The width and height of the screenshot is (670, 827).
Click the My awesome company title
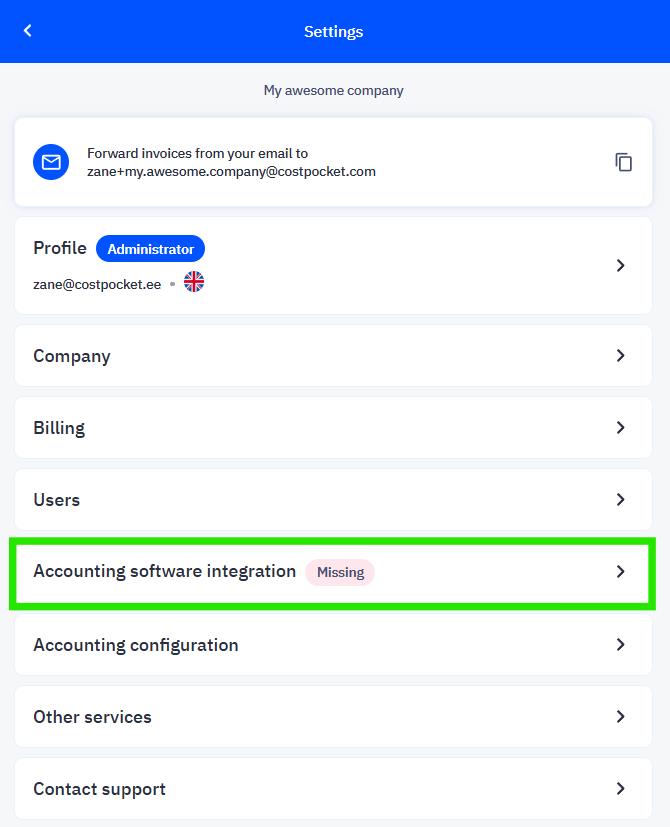point(333,91)
